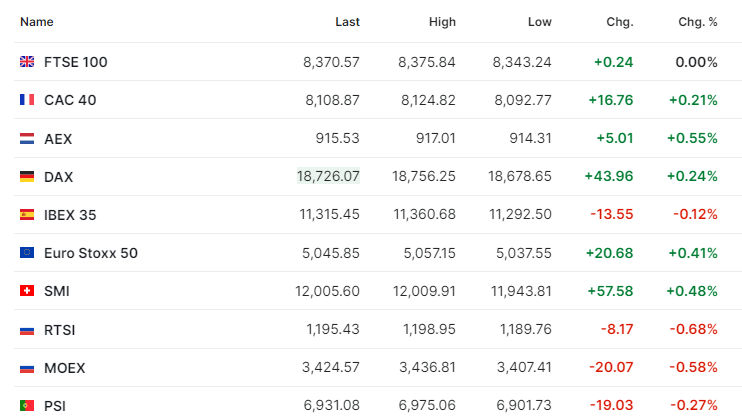742x420 pixels.
Task: Click the Swiss flag icon beside SMI
Action: (x=27, y=290)
